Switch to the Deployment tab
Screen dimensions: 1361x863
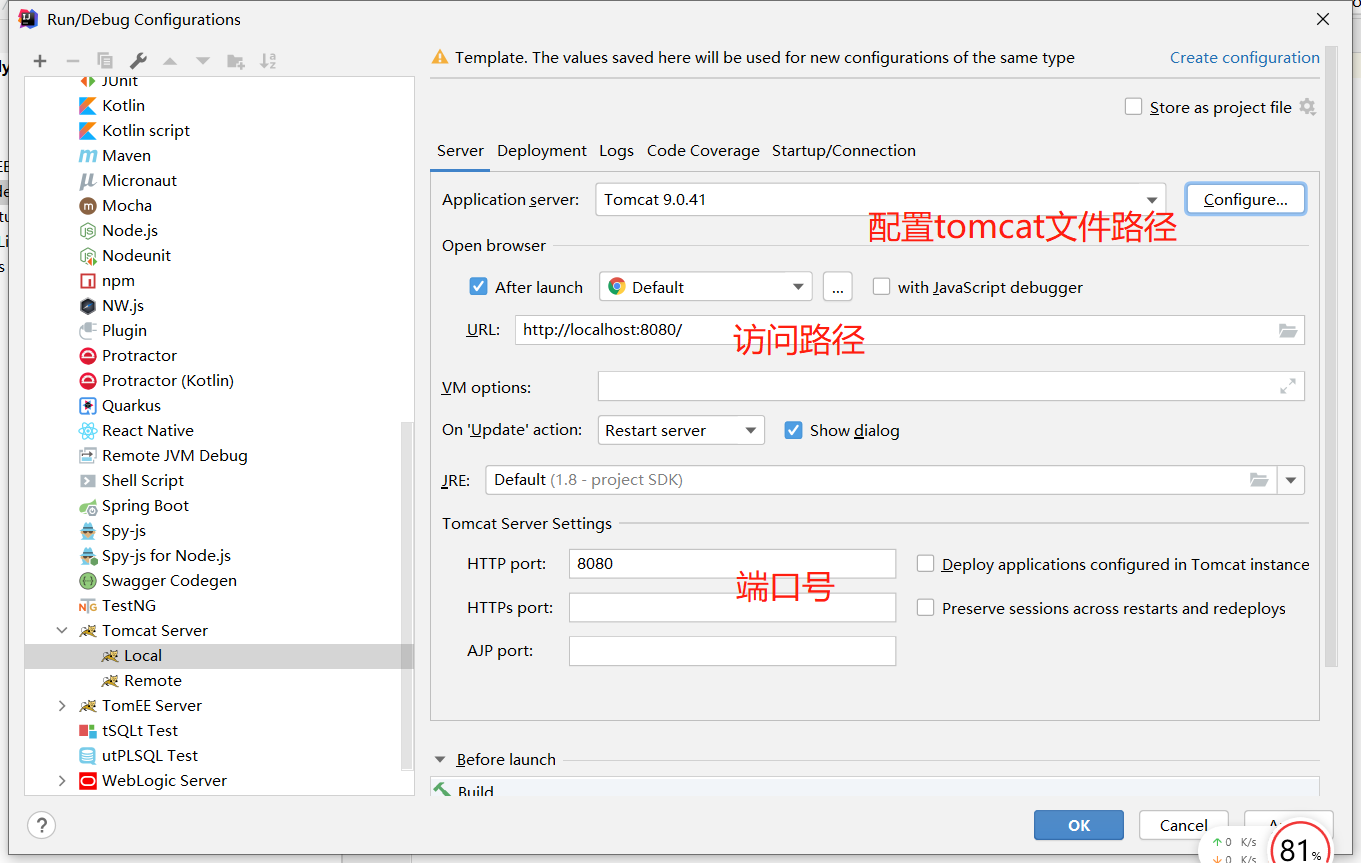click(541, 150)
